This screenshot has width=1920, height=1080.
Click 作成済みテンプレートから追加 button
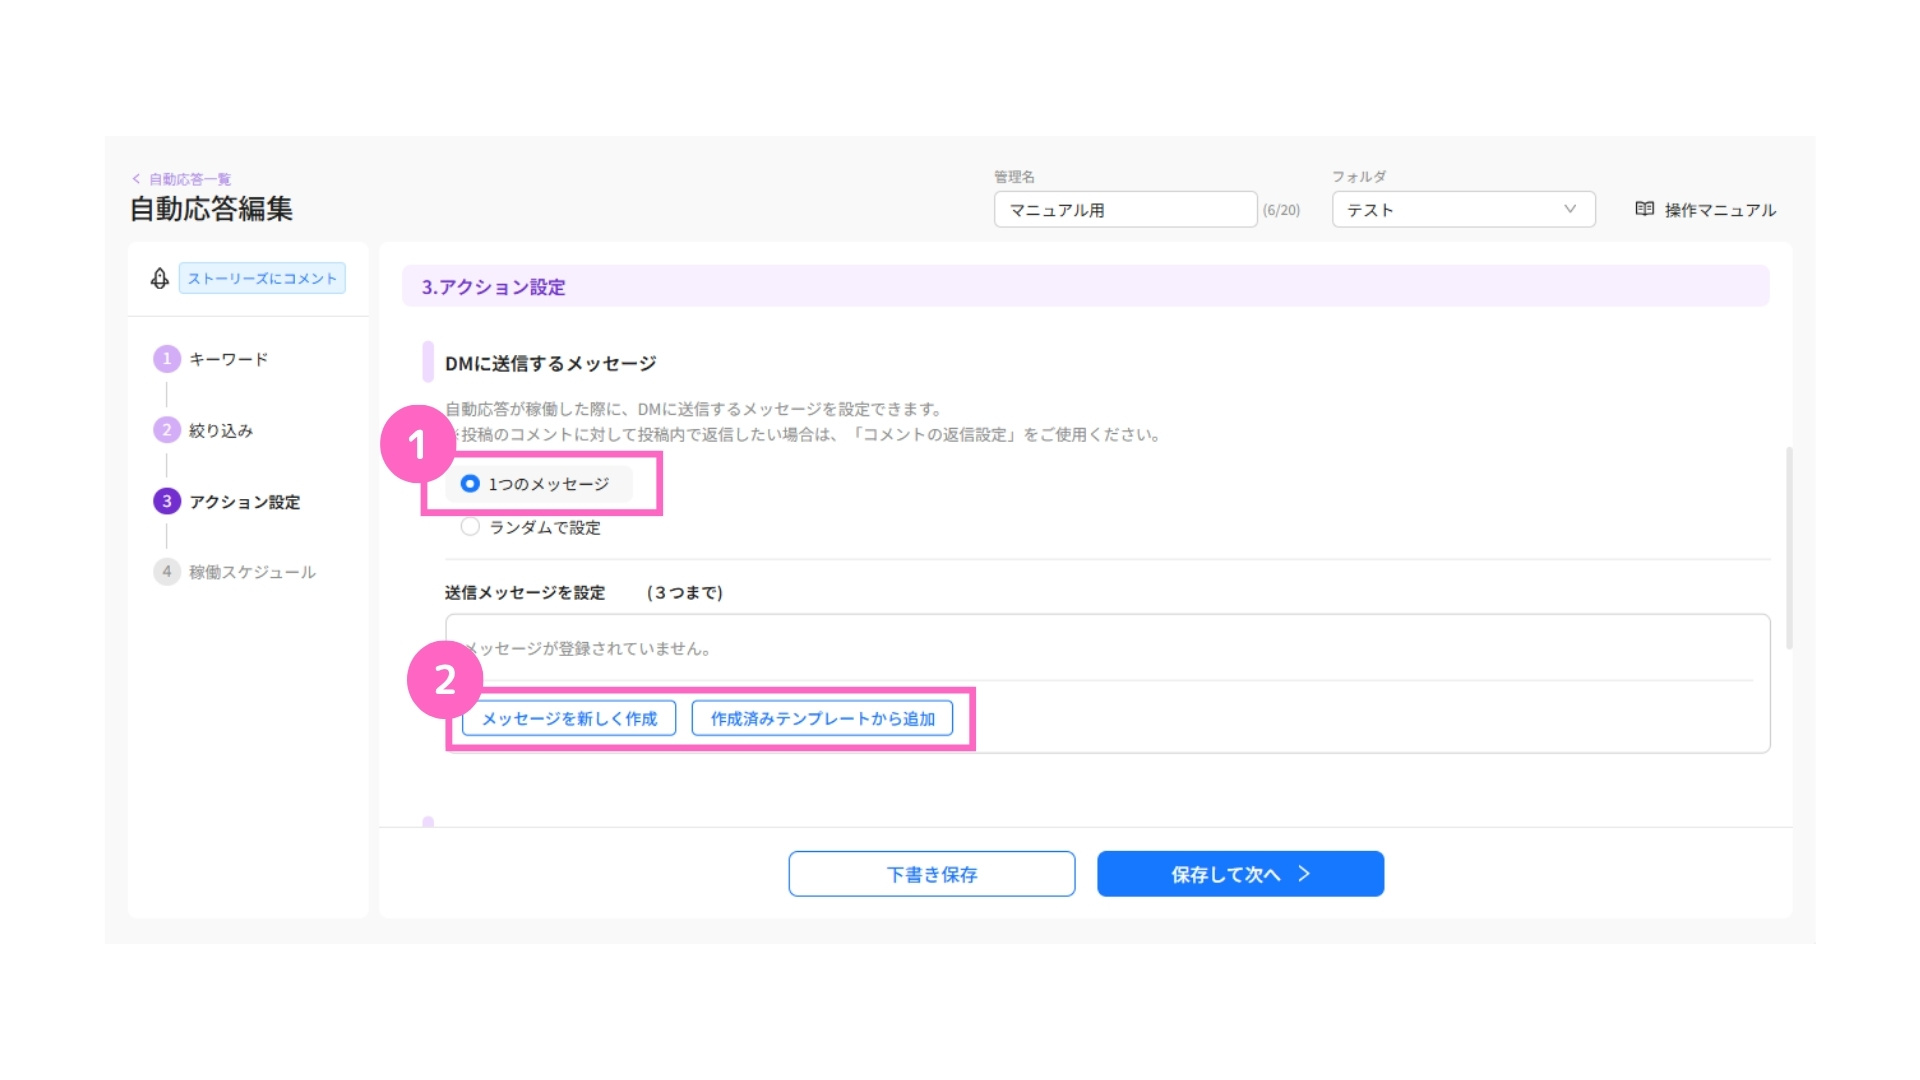point(822,718)
